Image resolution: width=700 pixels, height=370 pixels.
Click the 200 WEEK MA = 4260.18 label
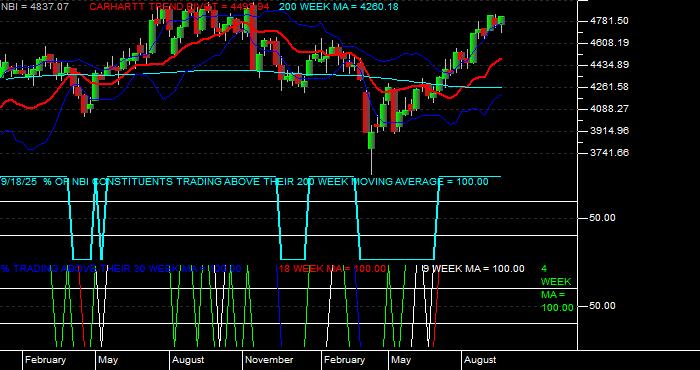[x=339, y=7]
